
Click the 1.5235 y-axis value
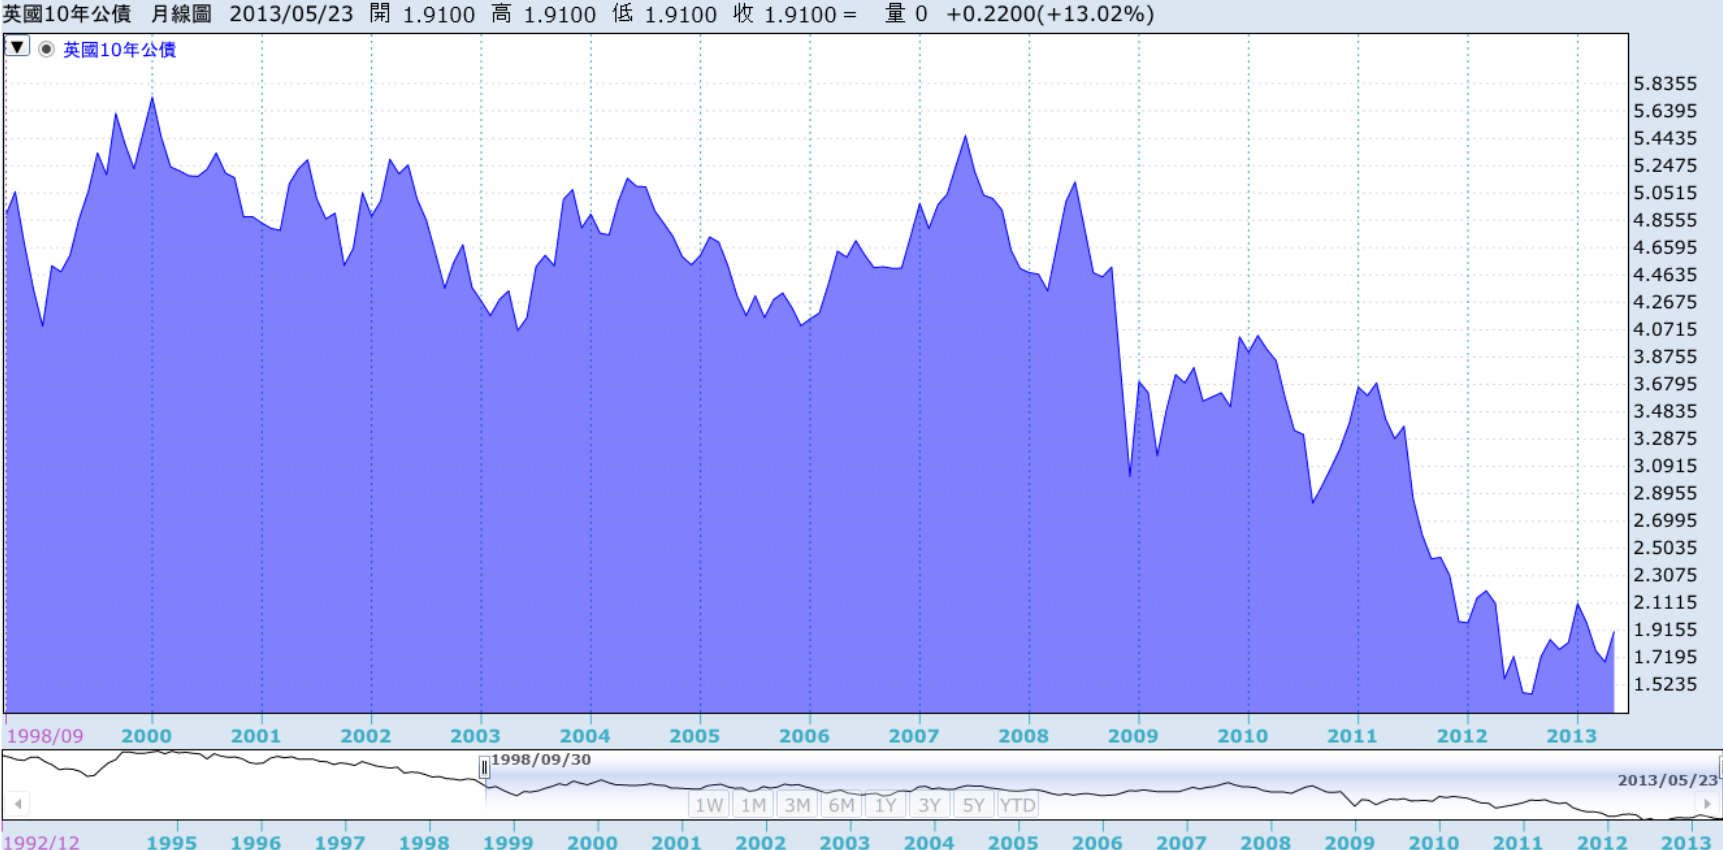pos(1665,684)
